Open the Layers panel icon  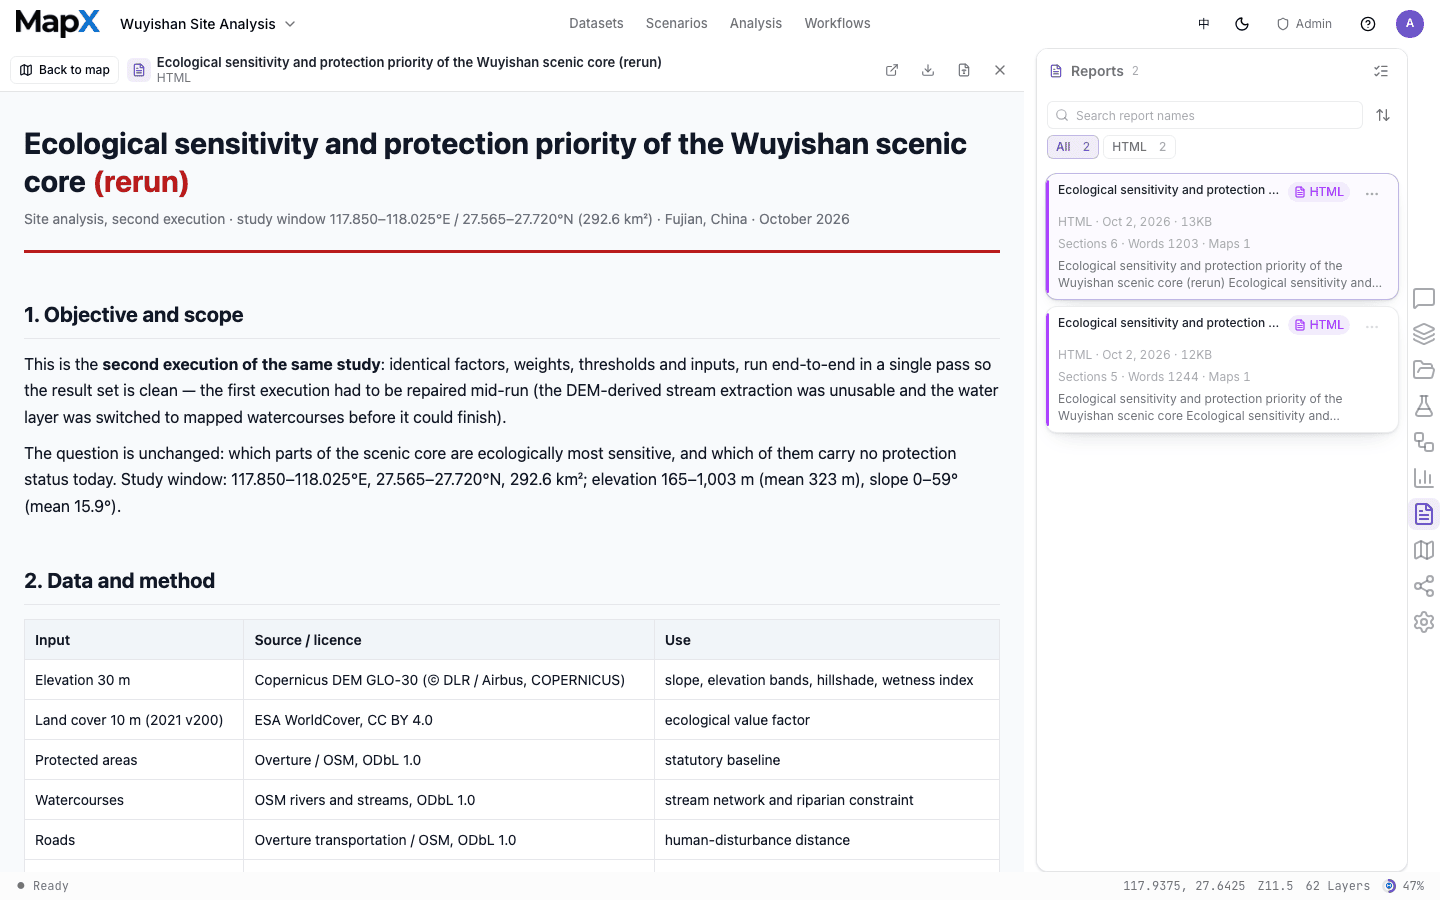coord(1424,334)
